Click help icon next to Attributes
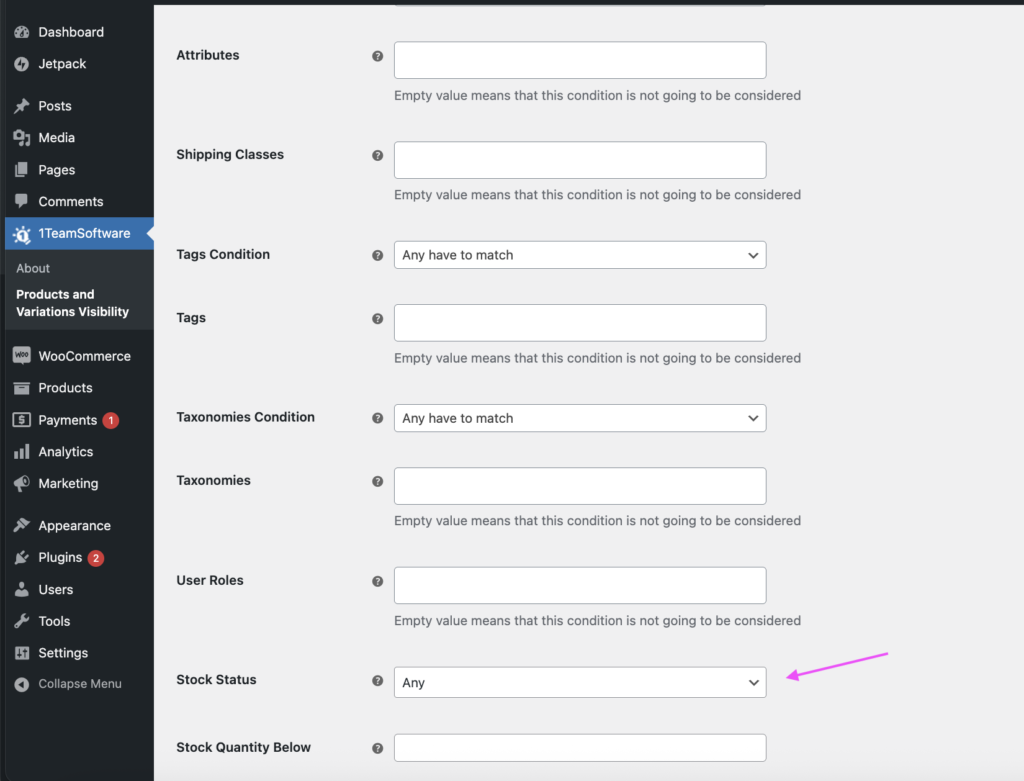 point(377,56)
